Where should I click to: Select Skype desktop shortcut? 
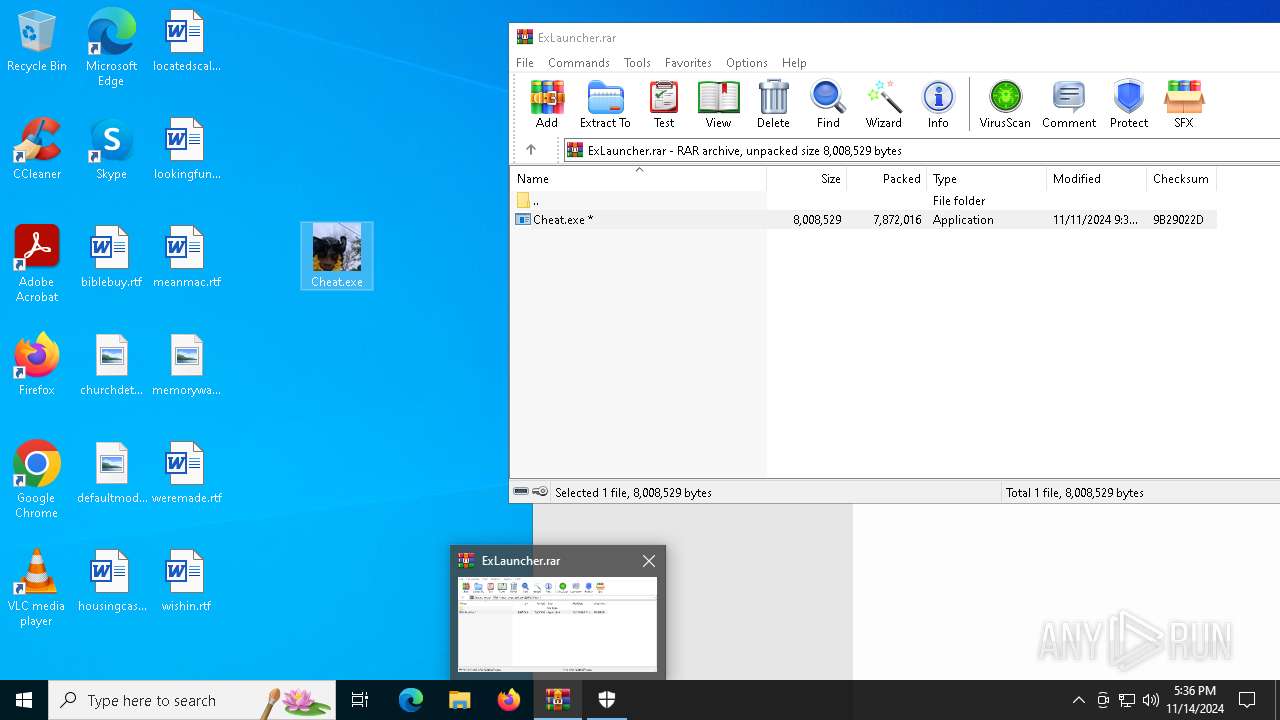pyautogui.click(x=111, y=150)
